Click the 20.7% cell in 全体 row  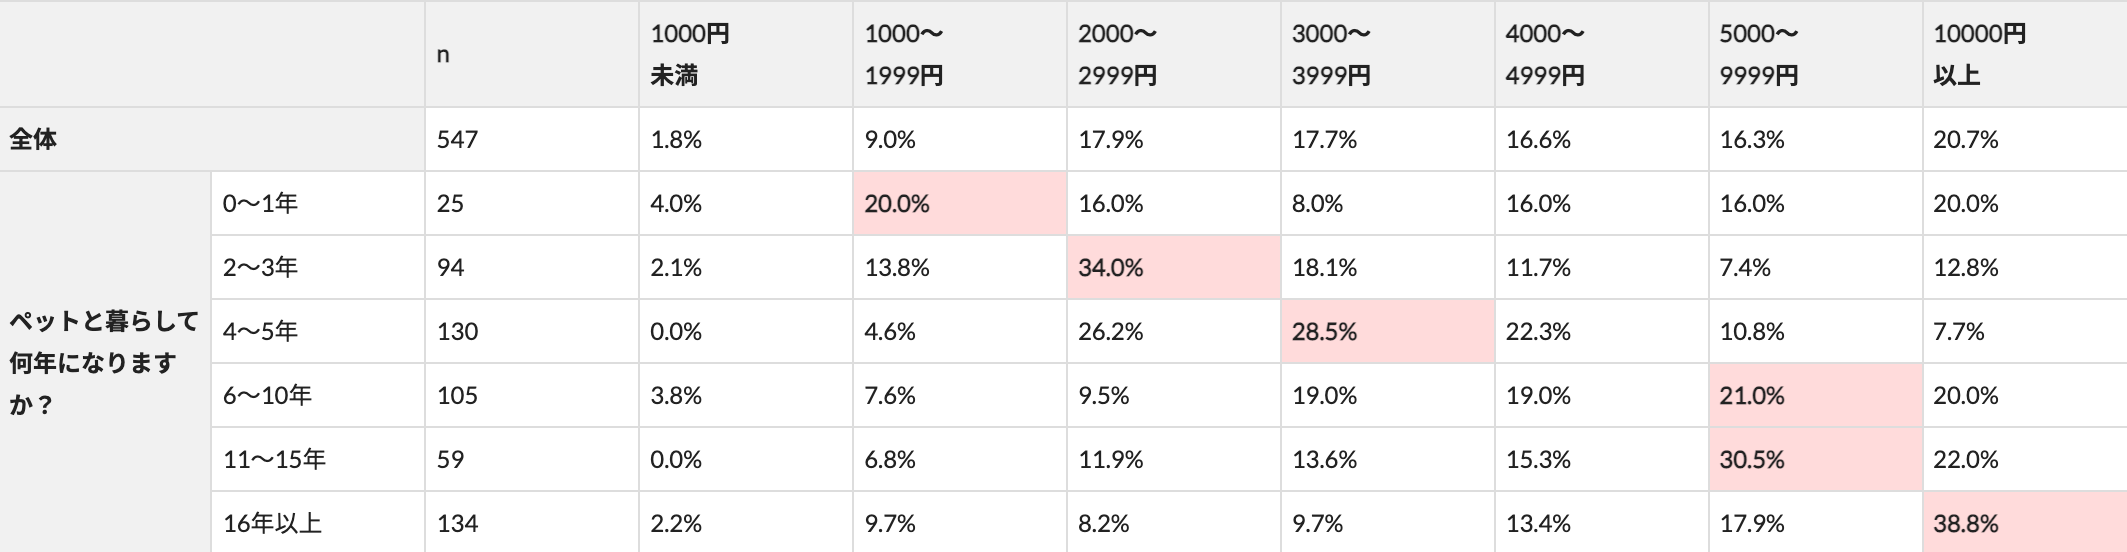coord(1966,140)
